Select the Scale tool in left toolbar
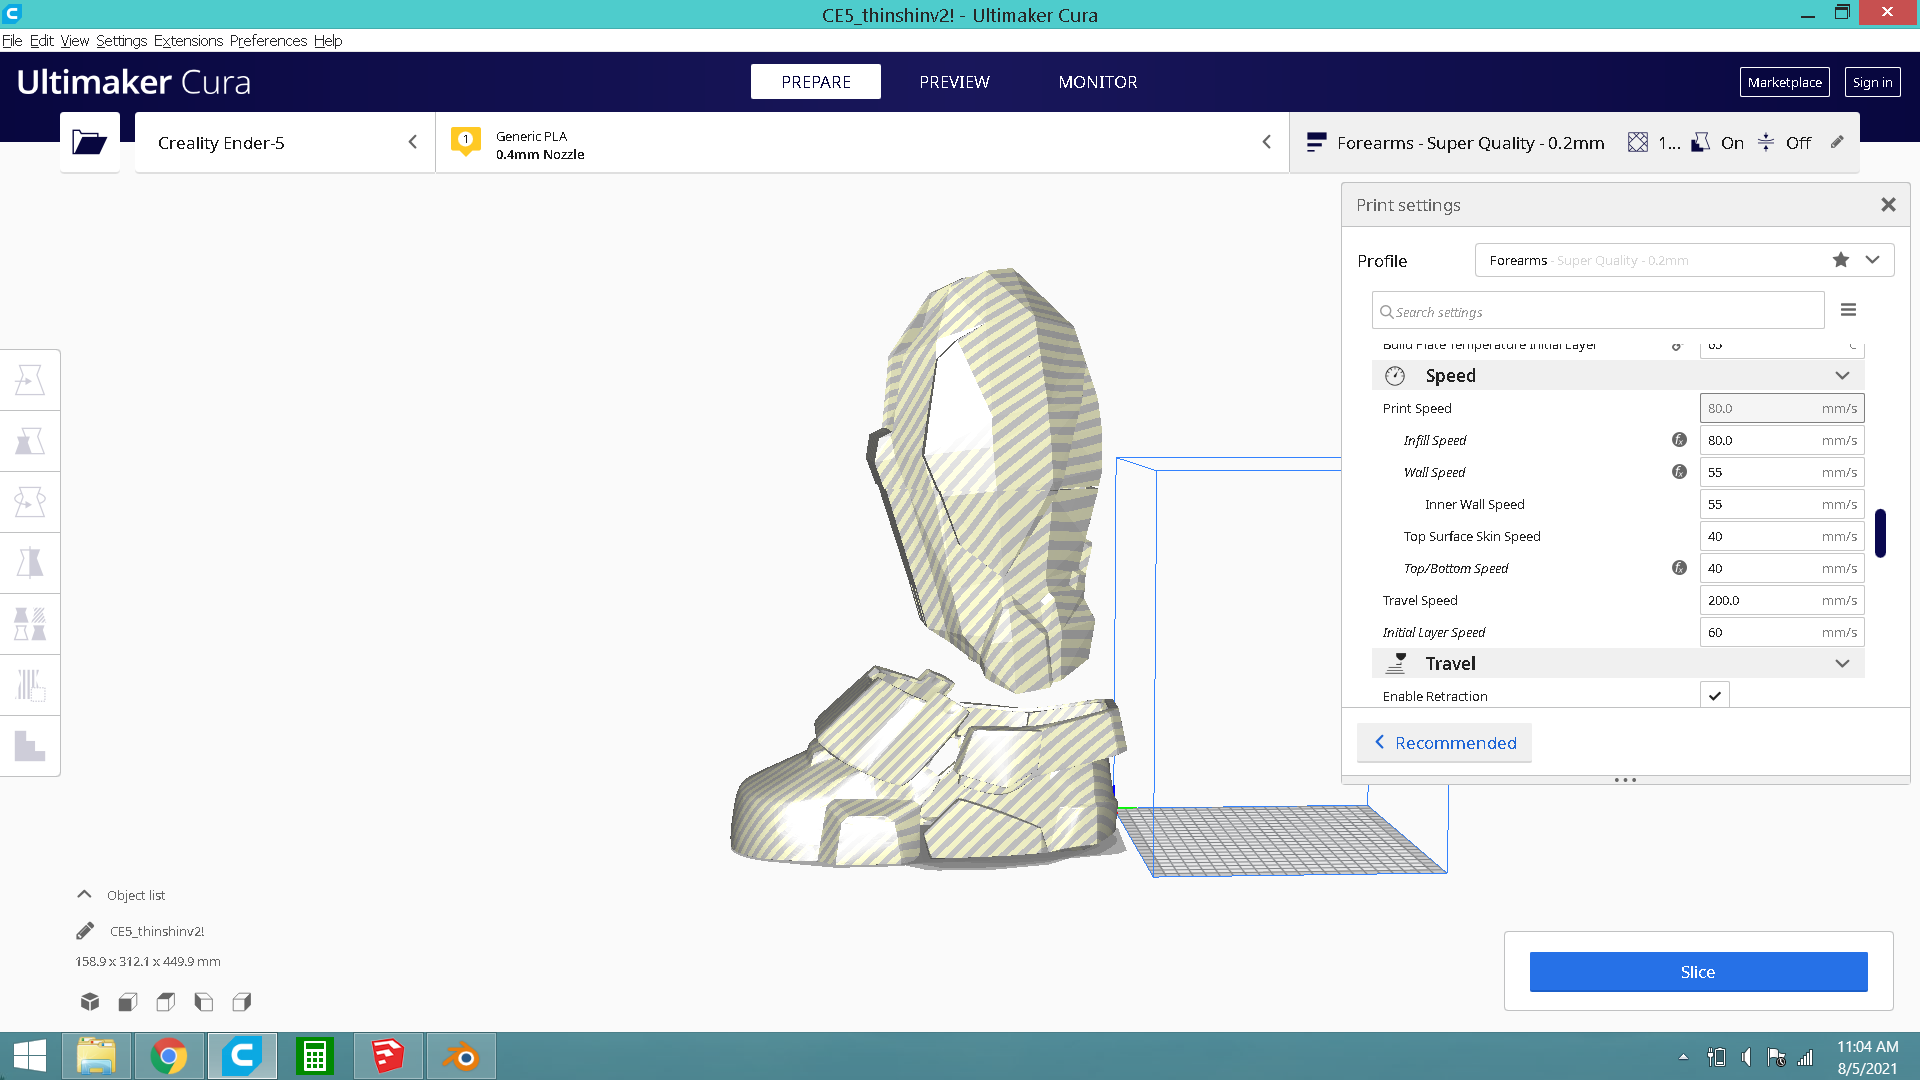This screenshot has height=1080, width=1920. [x=30, y=441]
